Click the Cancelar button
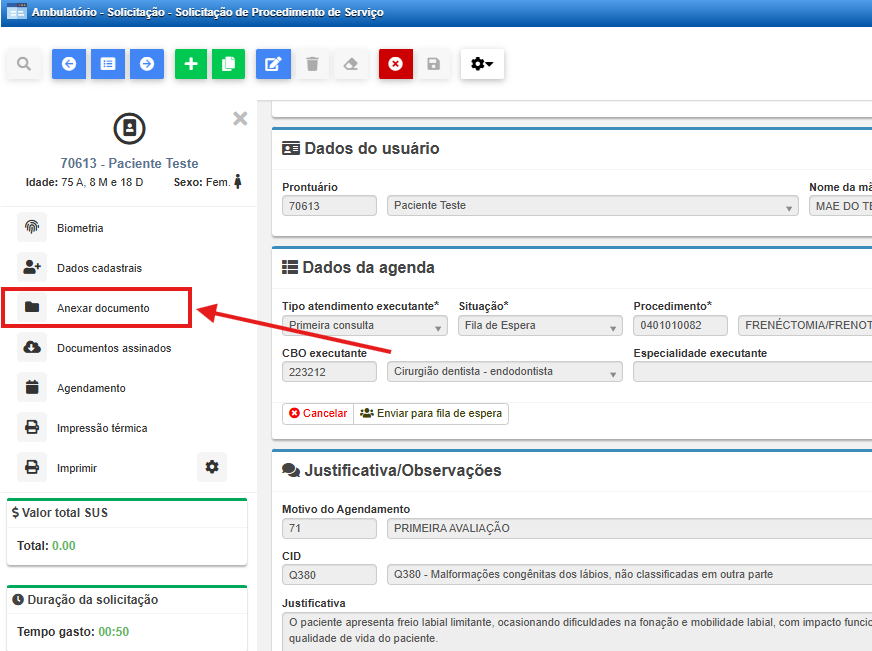The image size is (872, 651). pos(318,413)
